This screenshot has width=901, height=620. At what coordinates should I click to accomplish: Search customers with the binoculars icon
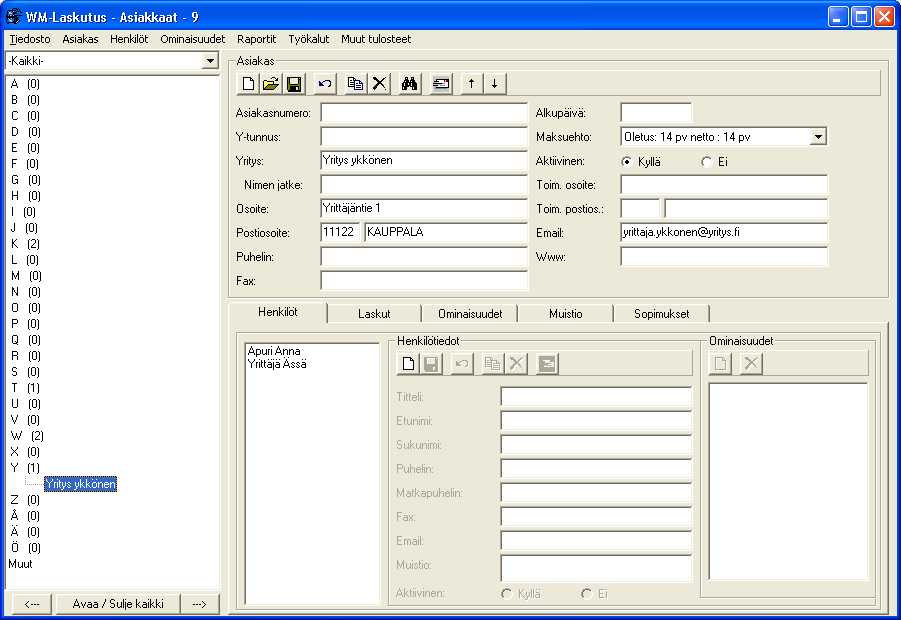pyautogui.click(x=409, y=84)
